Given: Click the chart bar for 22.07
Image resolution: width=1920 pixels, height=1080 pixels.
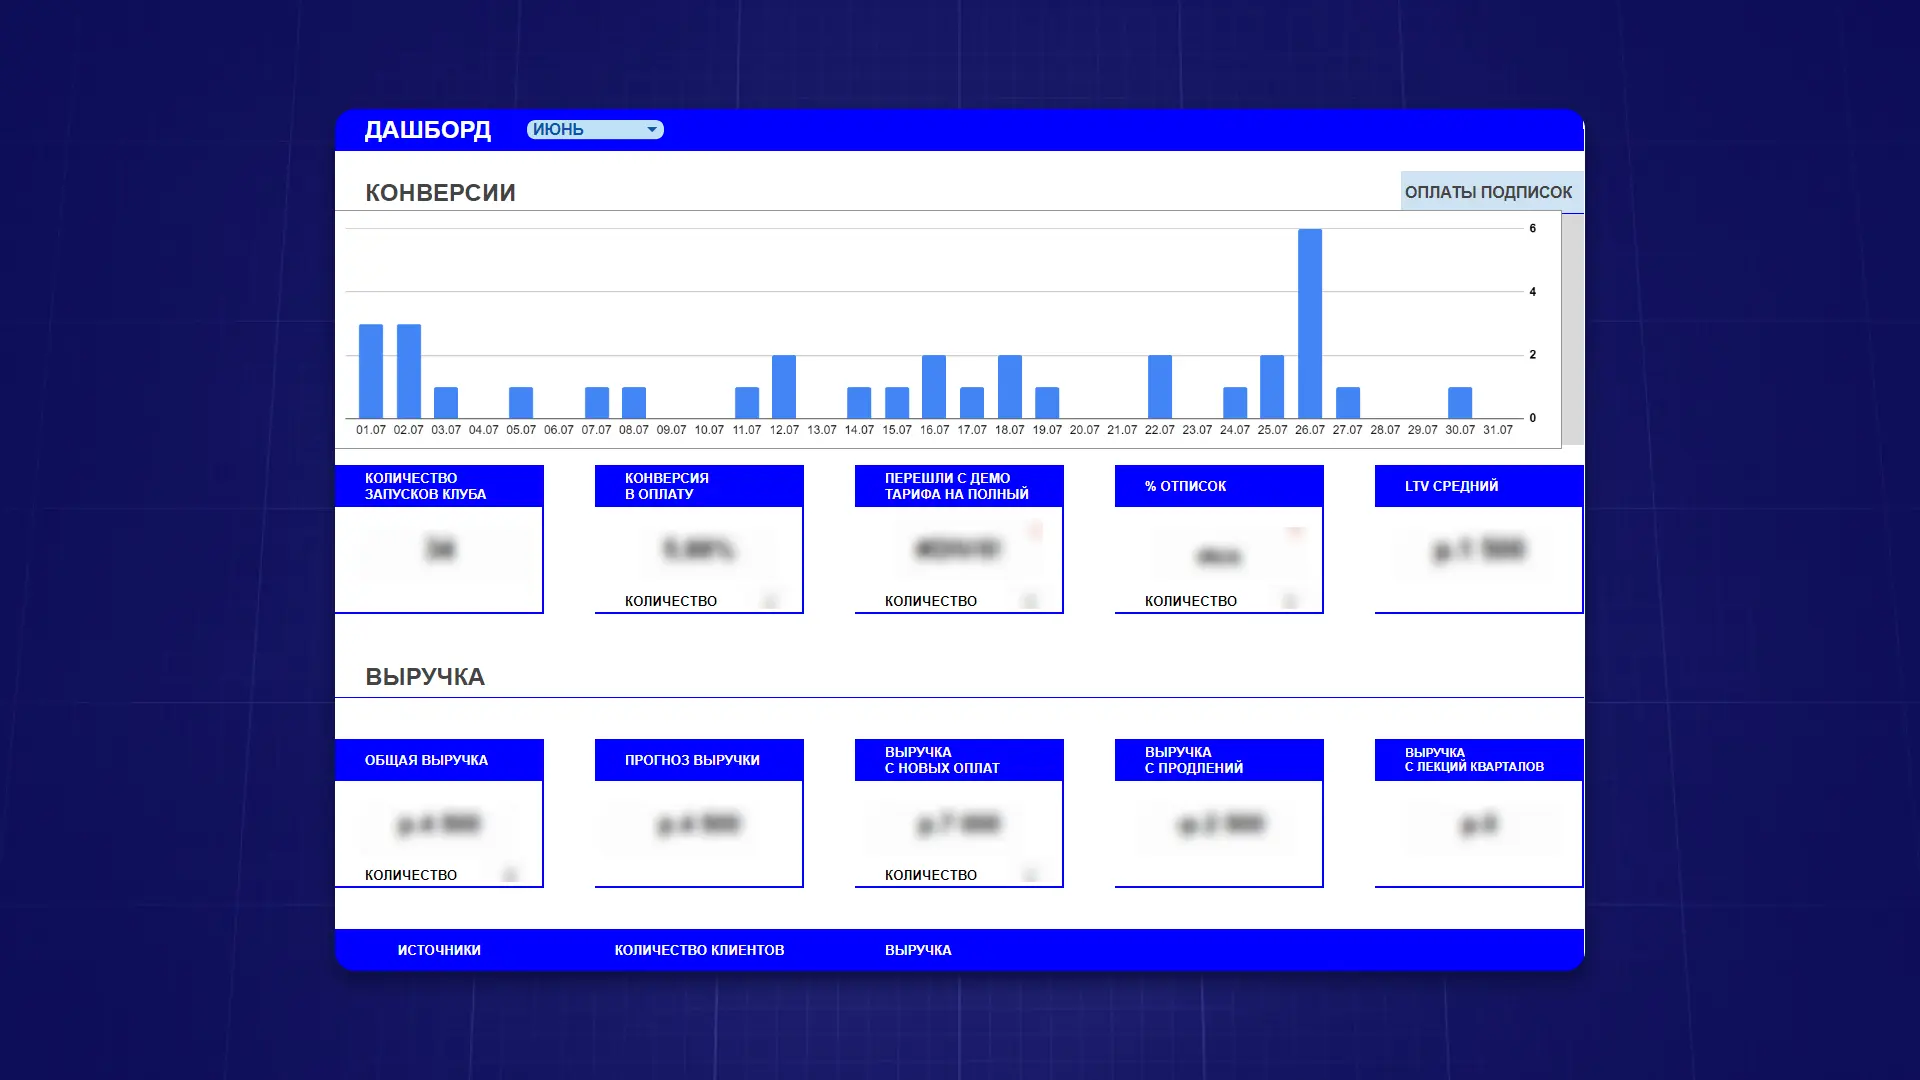Looking at the screenshot, I should click(x=1159, y=387).
